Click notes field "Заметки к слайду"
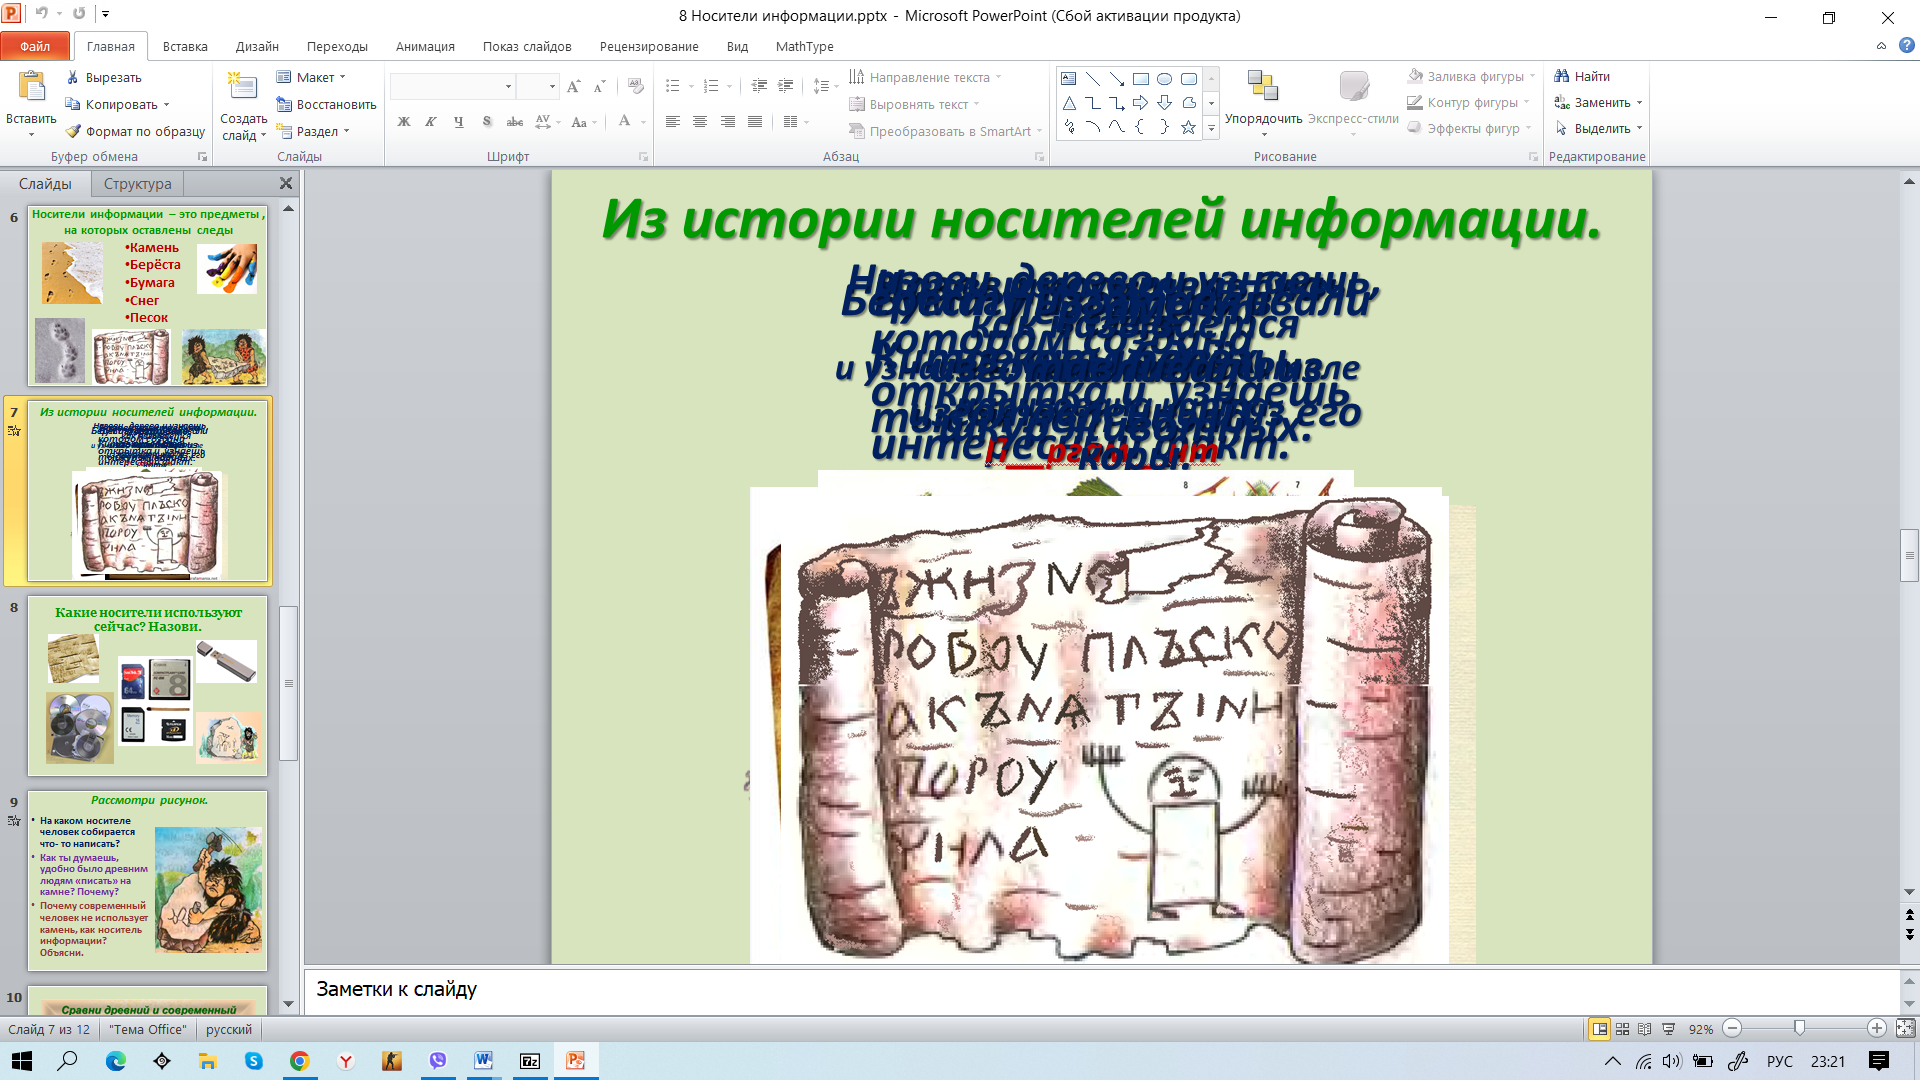 coord(1102,990)
